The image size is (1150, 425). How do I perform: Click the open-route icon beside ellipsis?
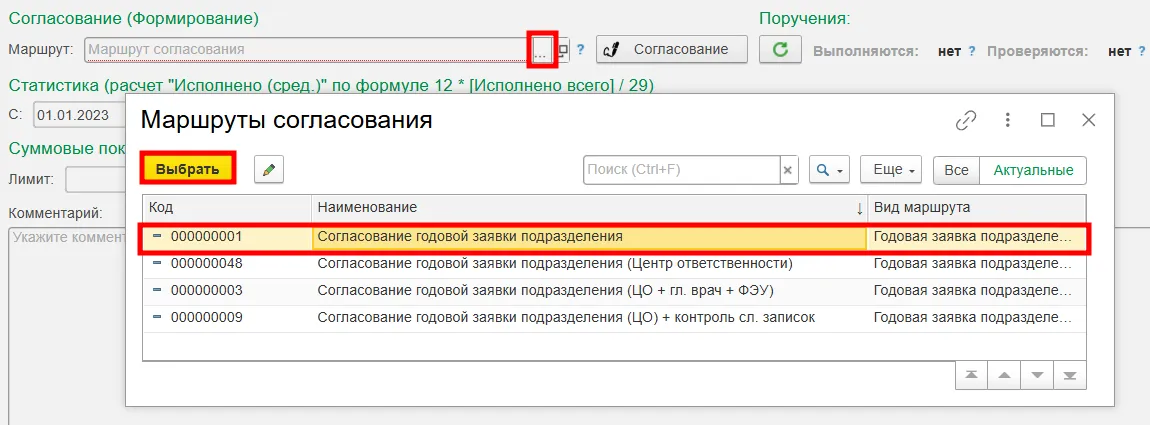tap(563, 51)
